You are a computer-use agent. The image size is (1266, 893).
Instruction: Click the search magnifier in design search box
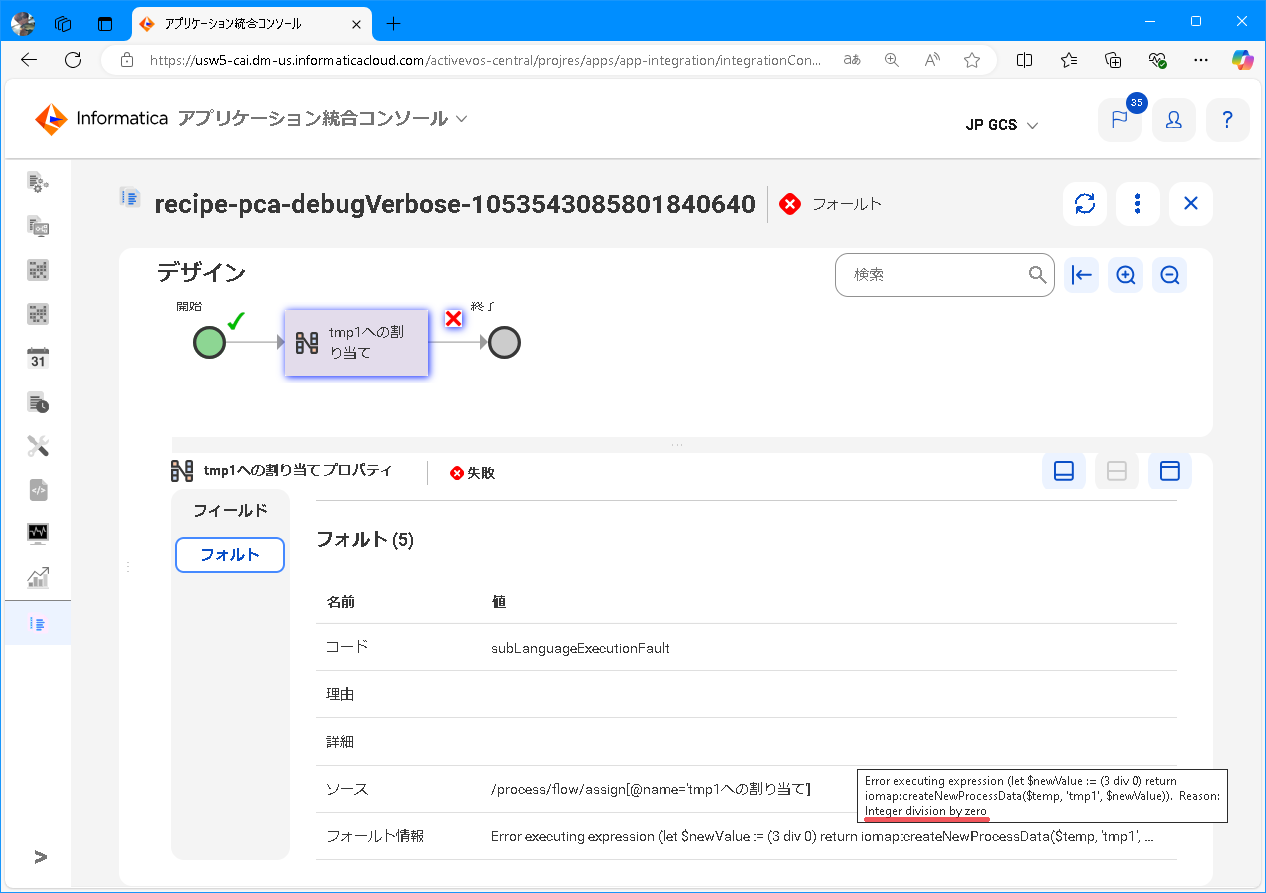tap(1037, 275)
